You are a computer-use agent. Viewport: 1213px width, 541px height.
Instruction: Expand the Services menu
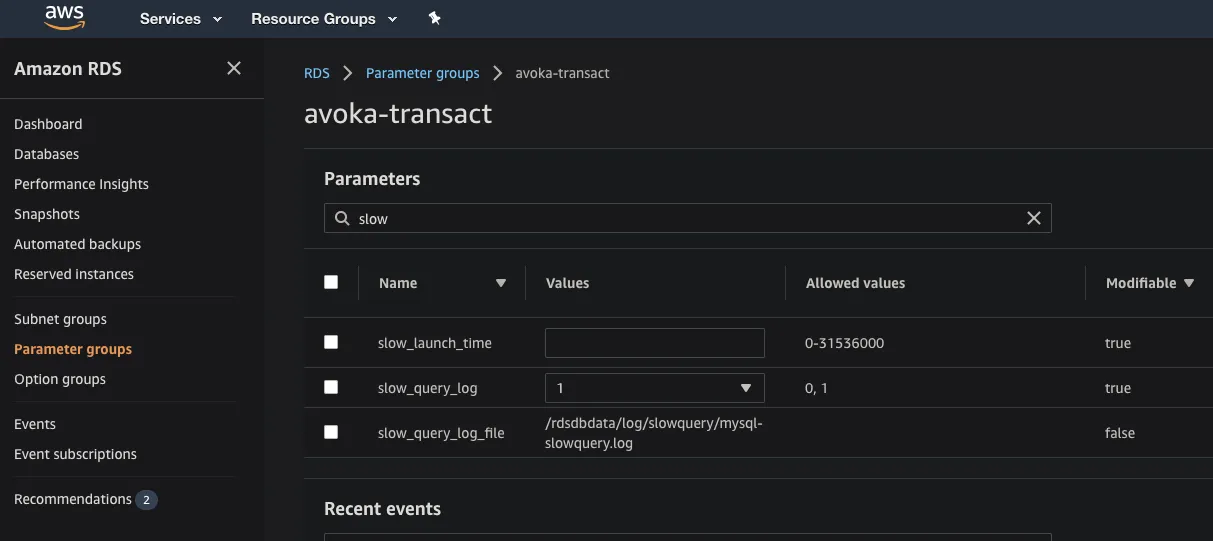tap(181, 19)
